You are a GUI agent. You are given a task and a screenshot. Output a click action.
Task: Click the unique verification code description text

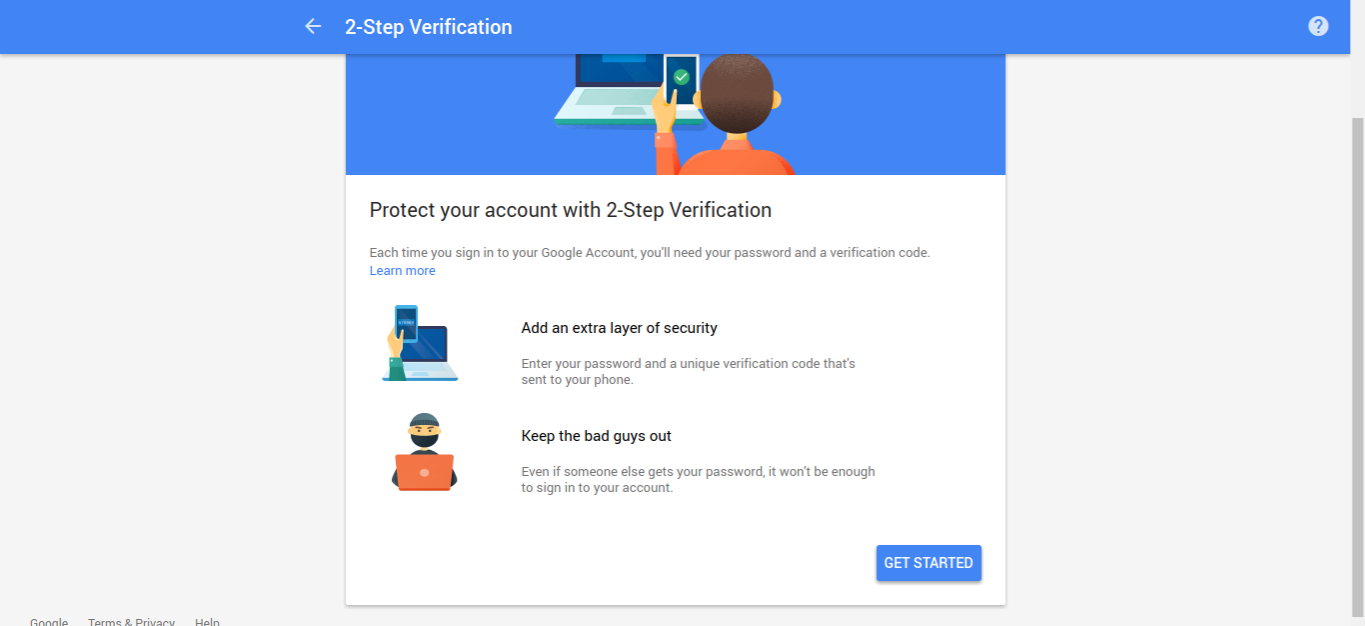pyautogui.click(x=688, y=371)
